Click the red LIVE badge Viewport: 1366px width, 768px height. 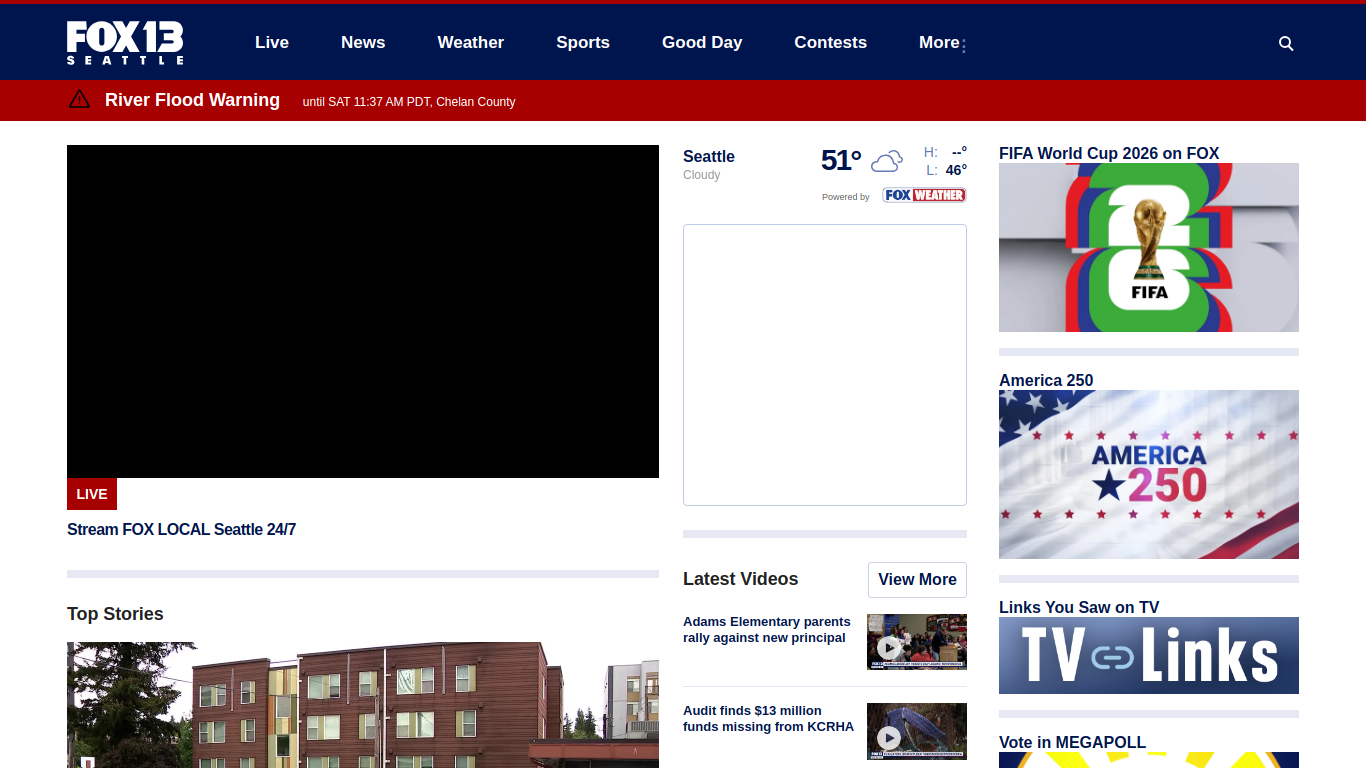click(92, 494)
